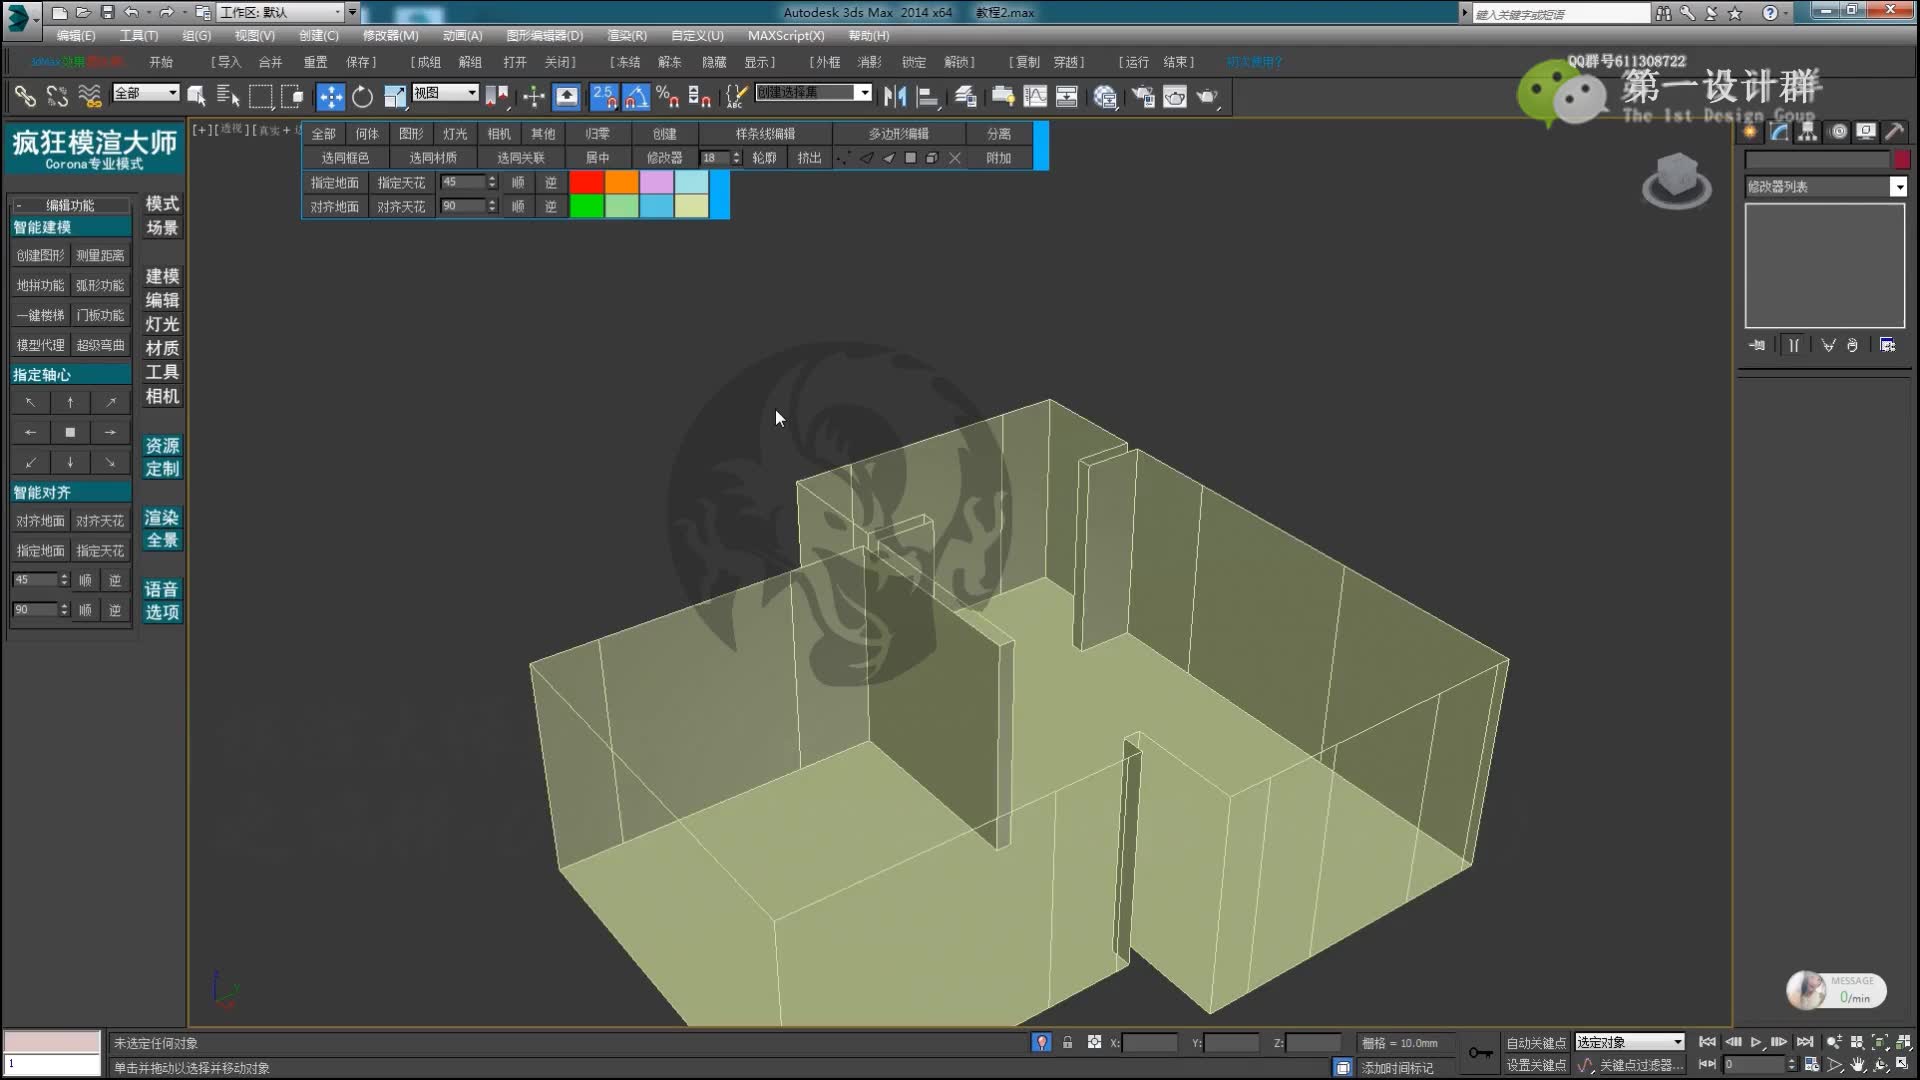The width and height of the screenshot is (1920, 1080).
Task: Click the frame number spinner arrows
Action: (x=1792, y=1064)
